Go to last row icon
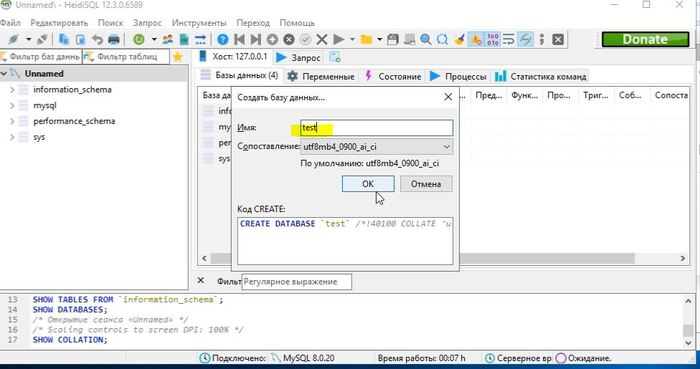Image resolution: width=700 pixels, height=369 pixels. [x=255, y=40]
